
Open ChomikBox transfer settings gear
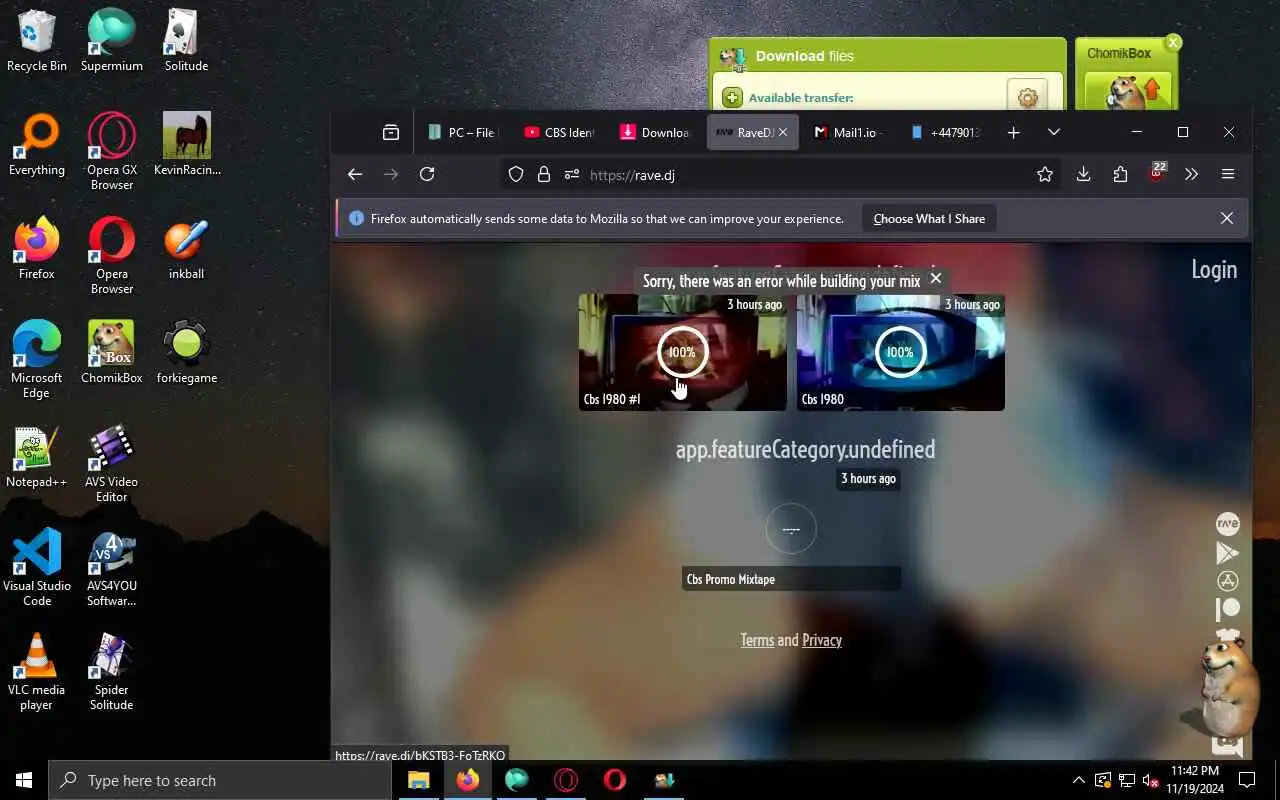pos(1027,97)
